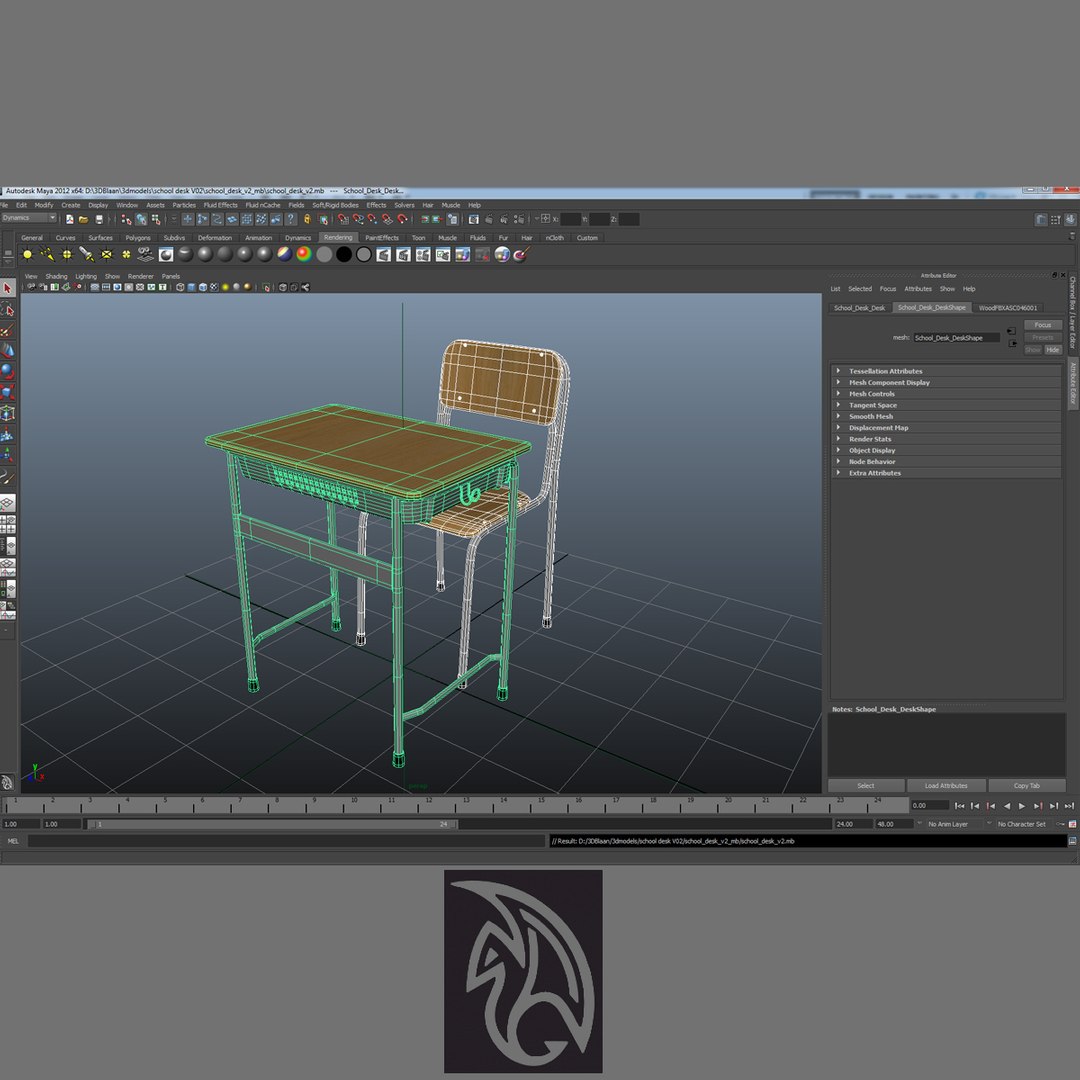Toggle textured display checker cube icon
The image size is (1080, 1080).
(214, 287)
